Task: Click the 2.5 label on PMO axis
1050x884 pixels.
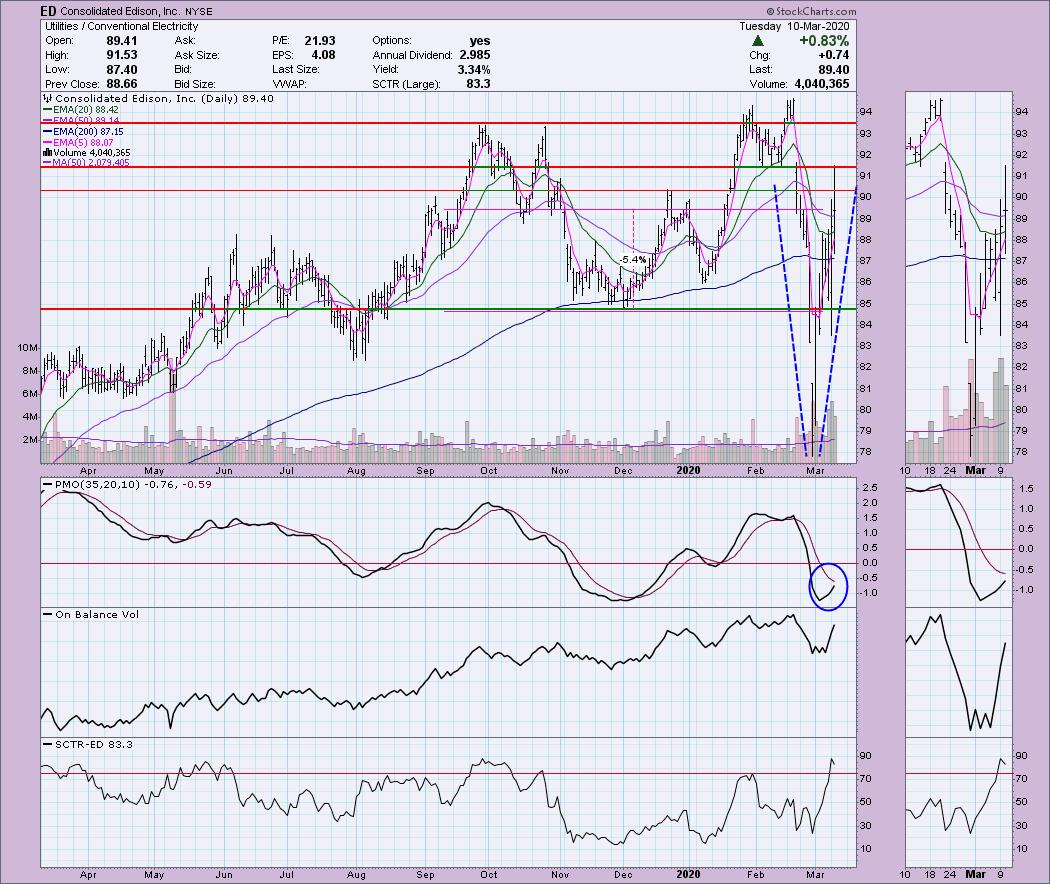Action: (869, 488)
